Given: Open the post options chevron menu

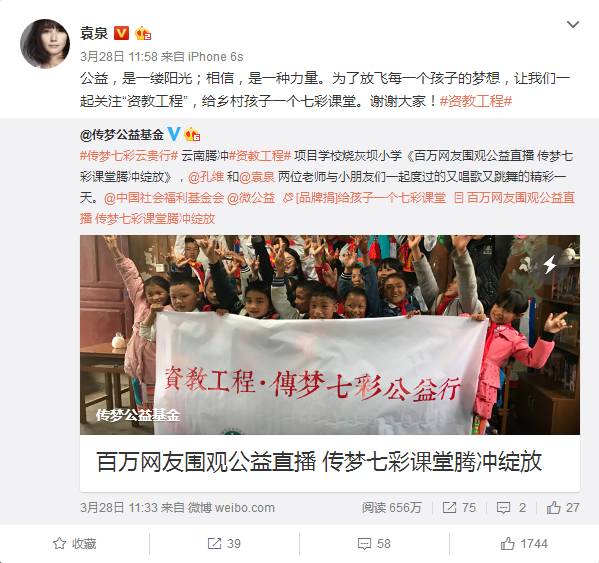Looking at the screenshot, I should (573, 25).
